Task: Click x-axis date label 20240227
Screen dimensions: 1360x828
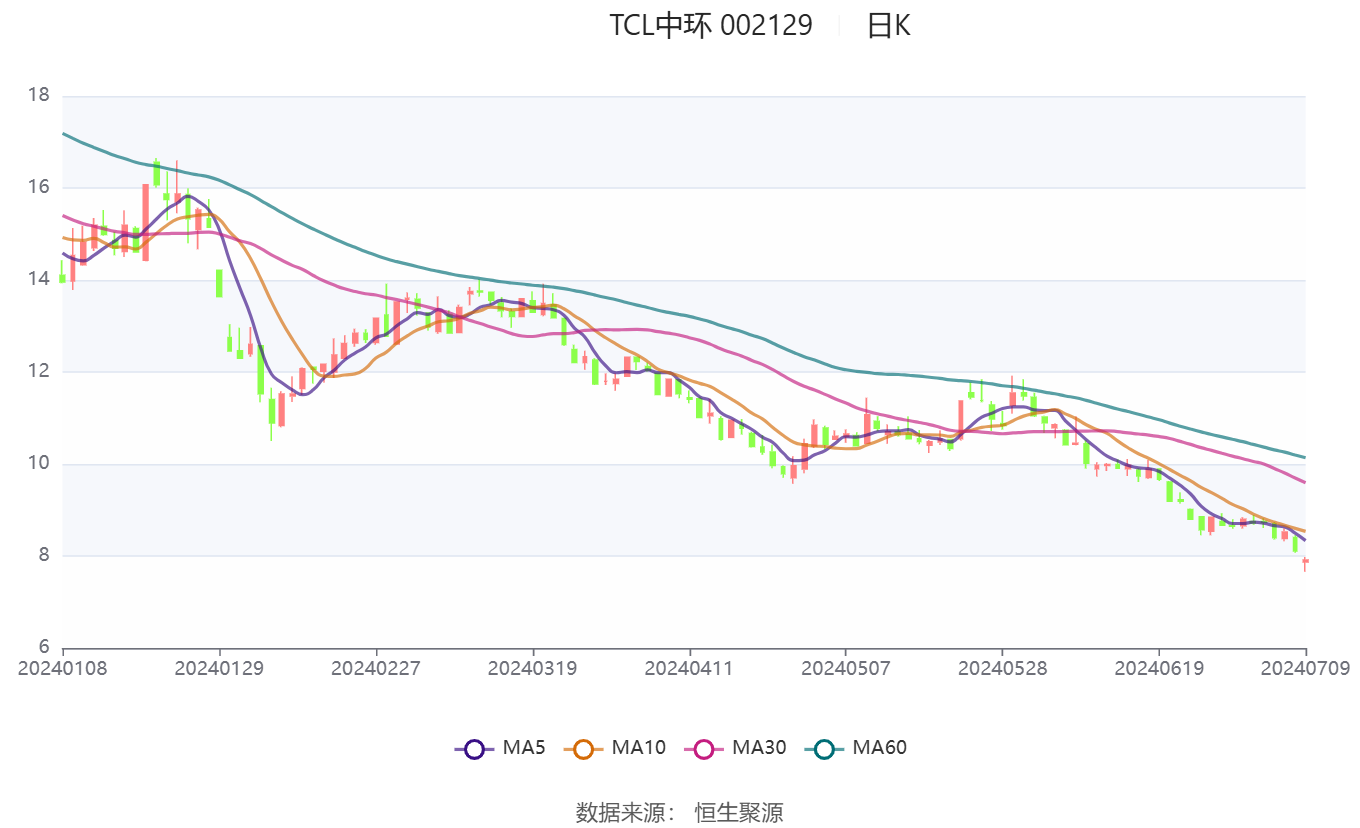Action: coord(376,667)
